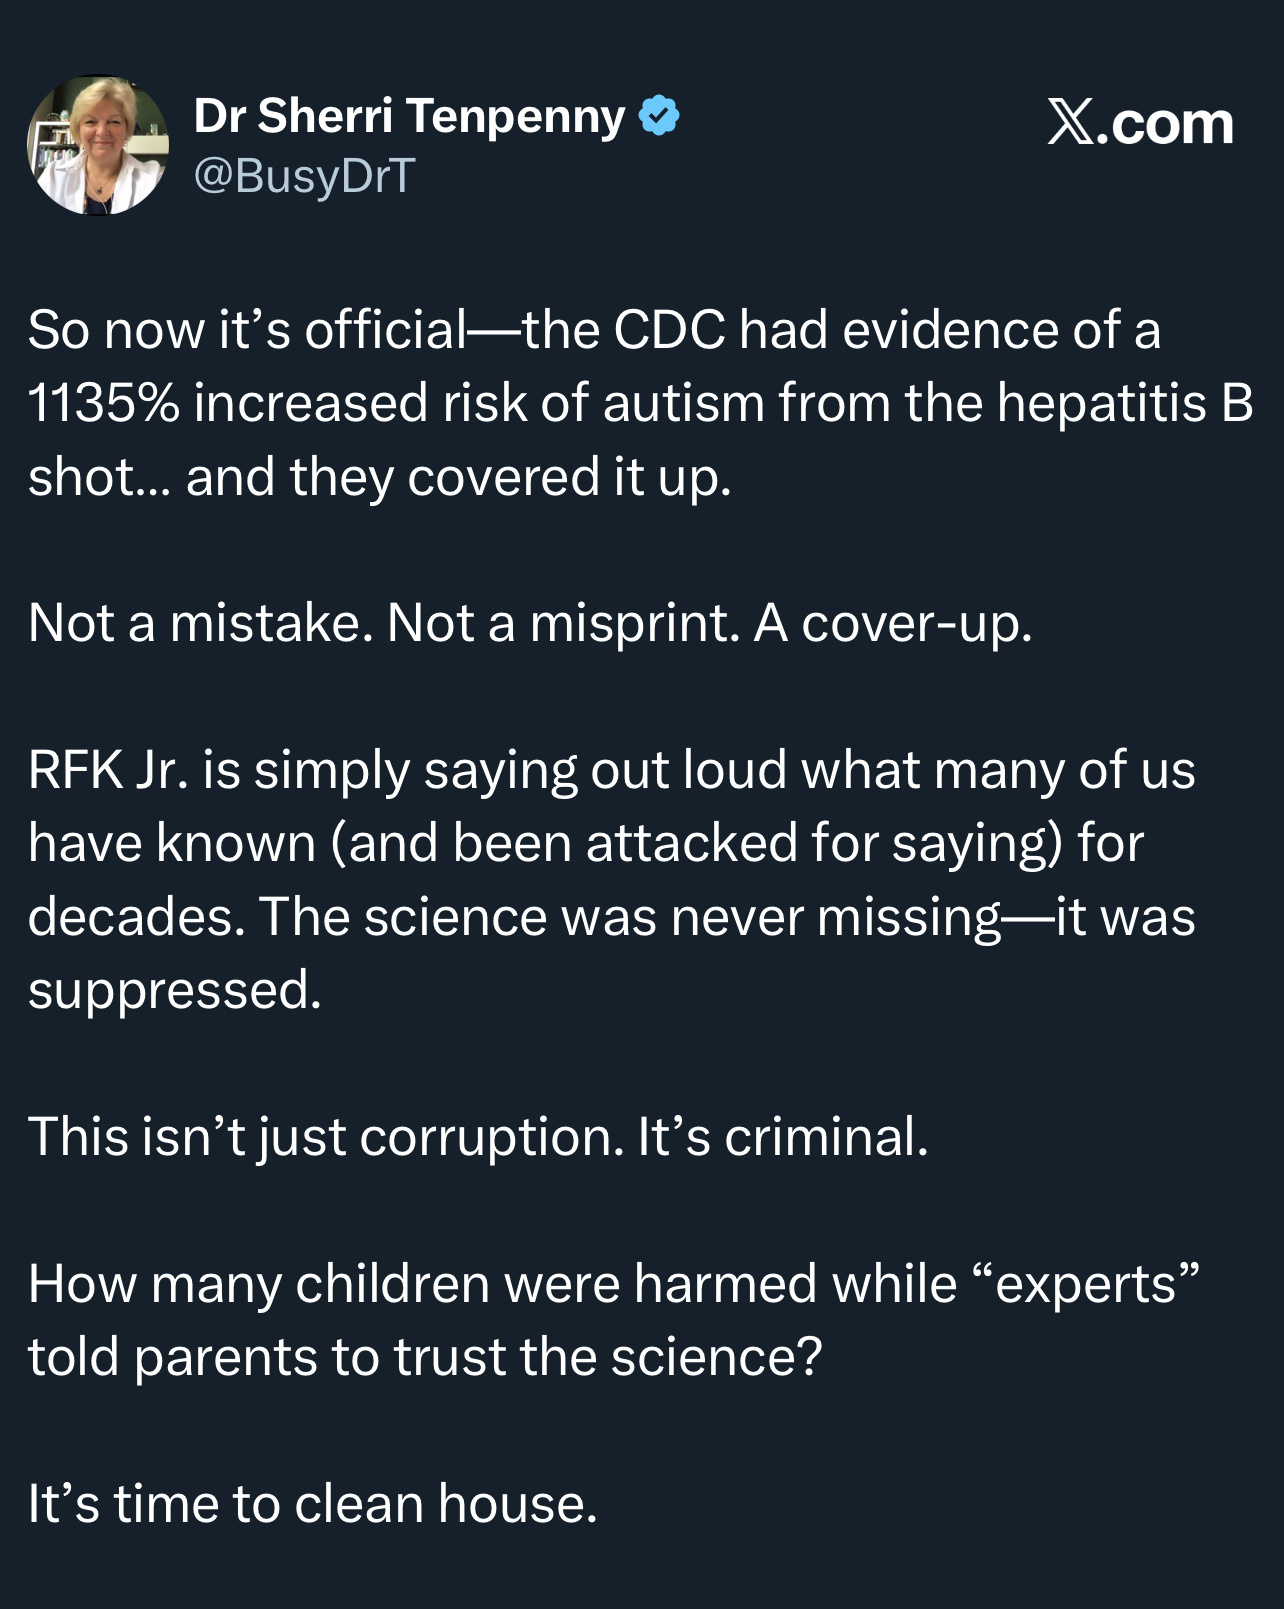This screenshot has height=1609, width=1284.
Task: Click the "It's criminal." sentence
Action: coord(783,1137)
